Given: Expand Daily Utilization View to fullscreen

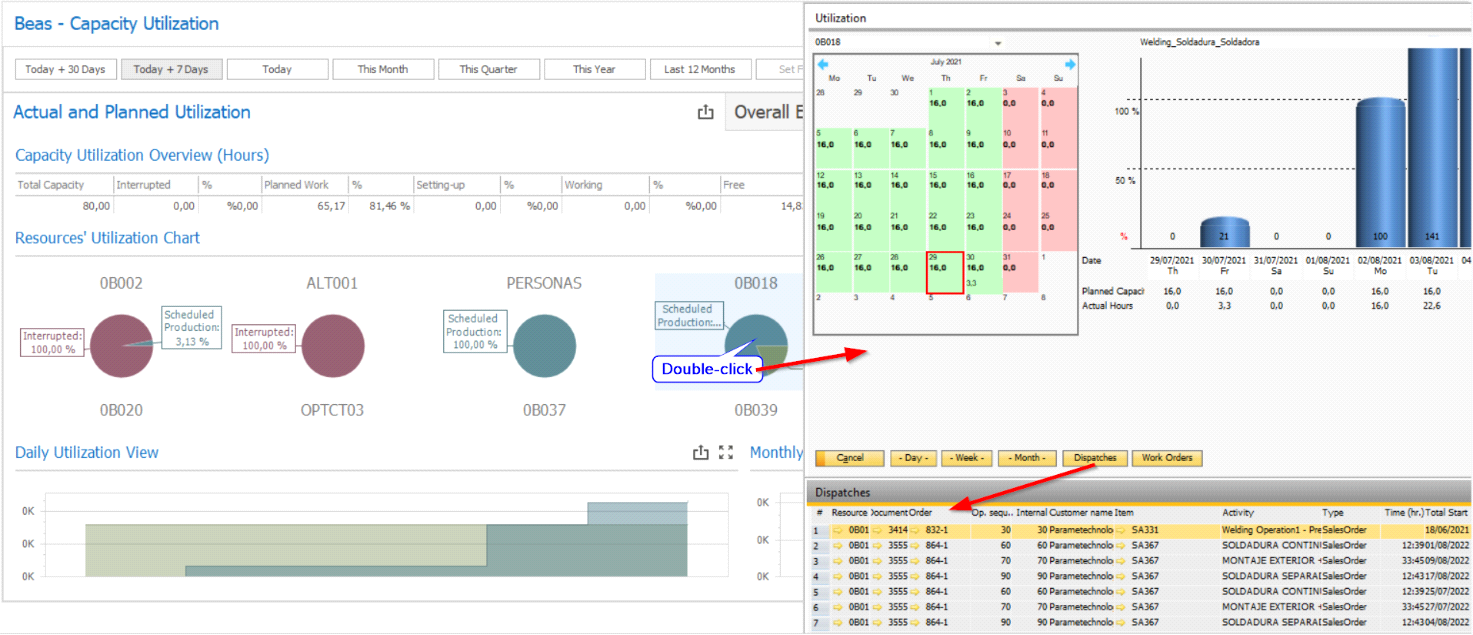Looking at the screenshot, I should (727, 453).
